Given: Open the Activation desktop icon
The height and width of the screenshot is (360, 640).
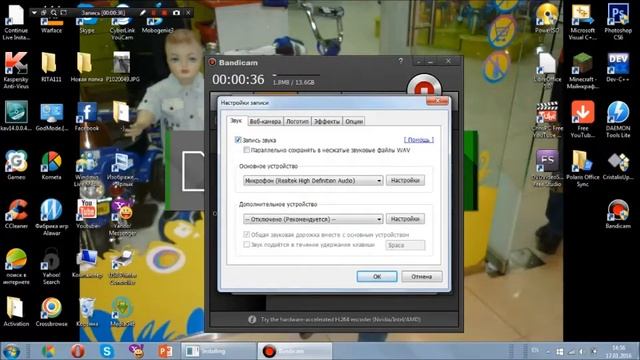Looking at the screenshot, I should pyautogui.click(x=16, y=312).
